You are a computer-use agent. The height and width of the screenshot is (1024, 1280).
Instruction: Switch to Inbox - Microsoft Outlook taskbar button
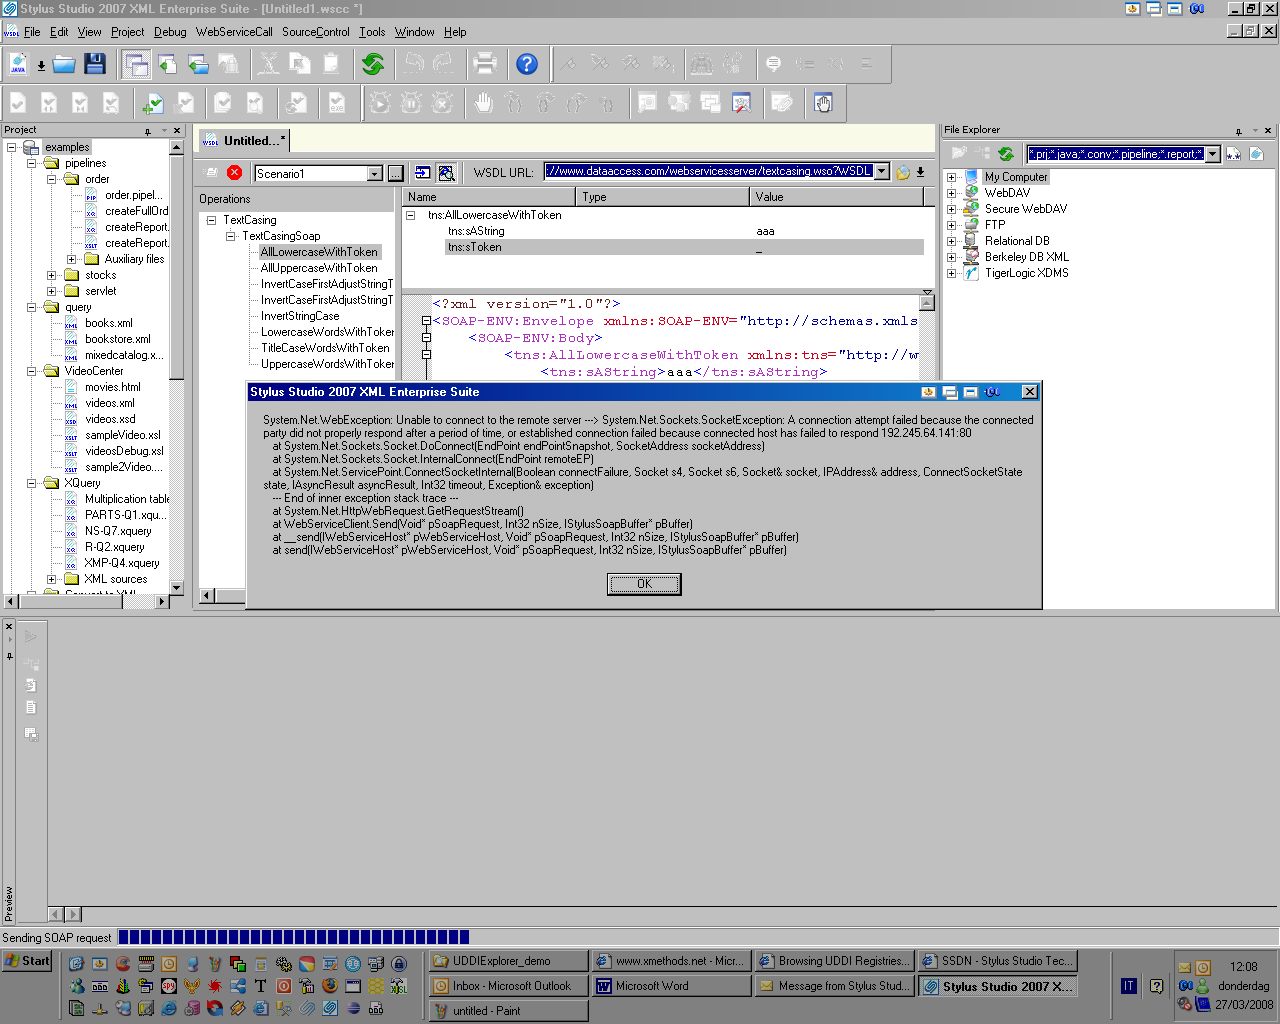coord(509,986)
